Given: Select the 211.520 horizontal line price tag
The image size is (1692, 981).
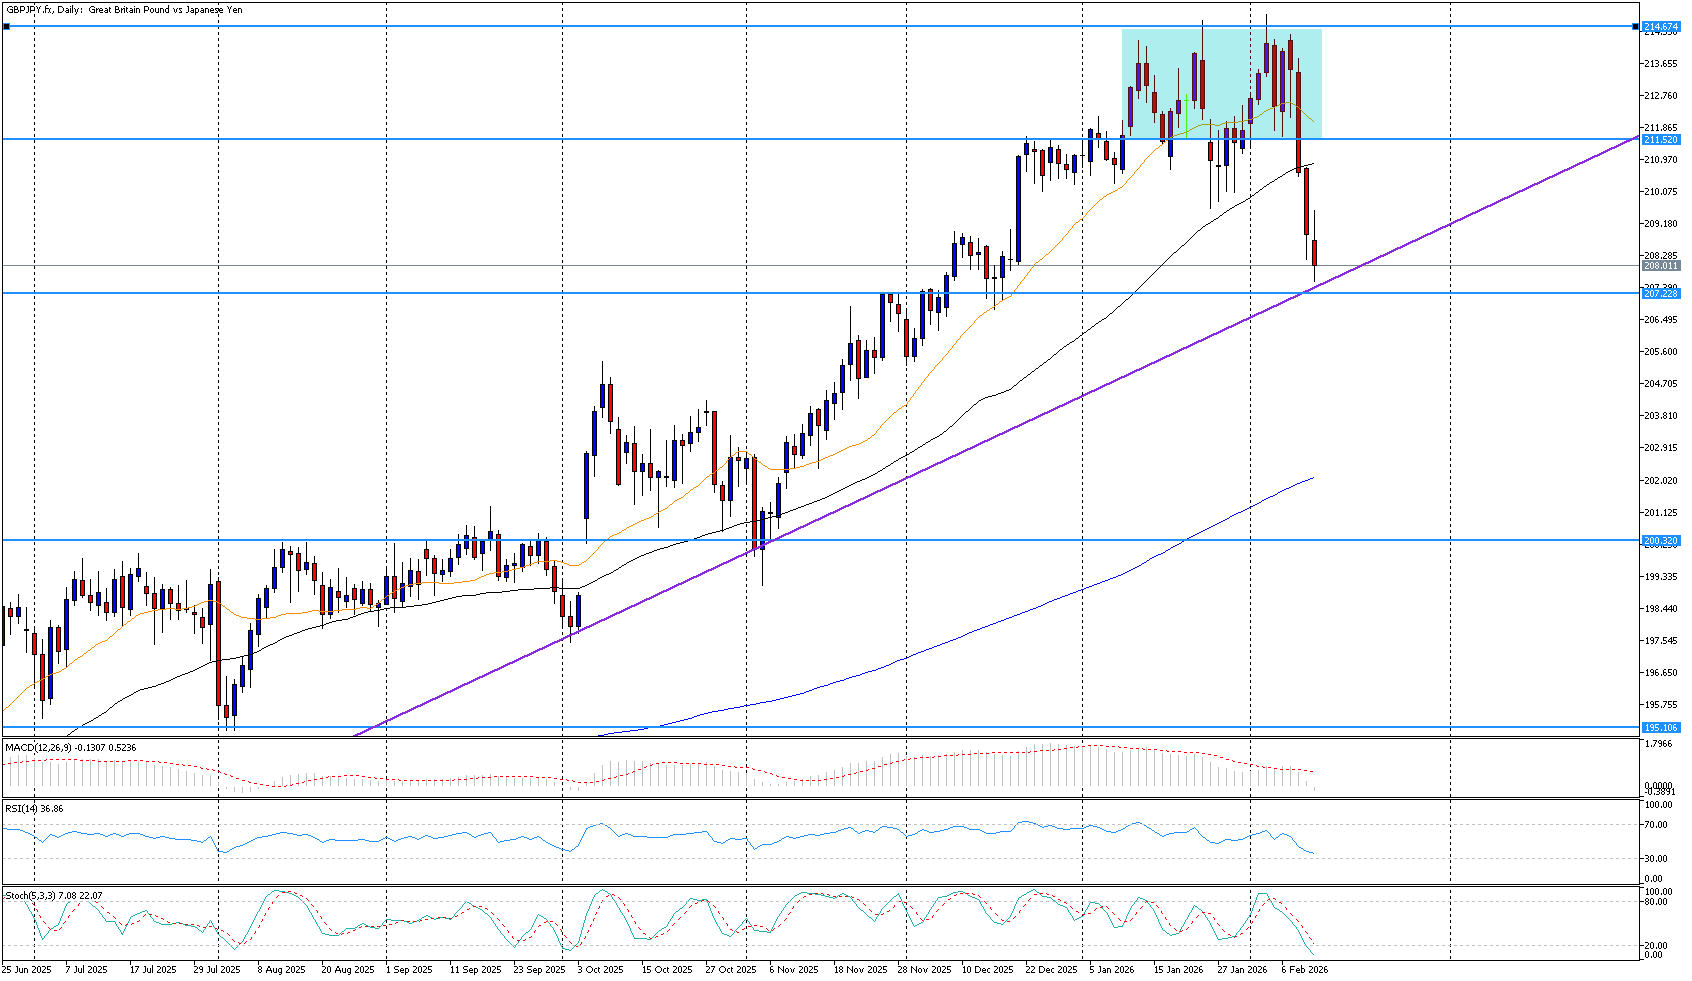Looking at the screenshot, I should coord(1660,140).
